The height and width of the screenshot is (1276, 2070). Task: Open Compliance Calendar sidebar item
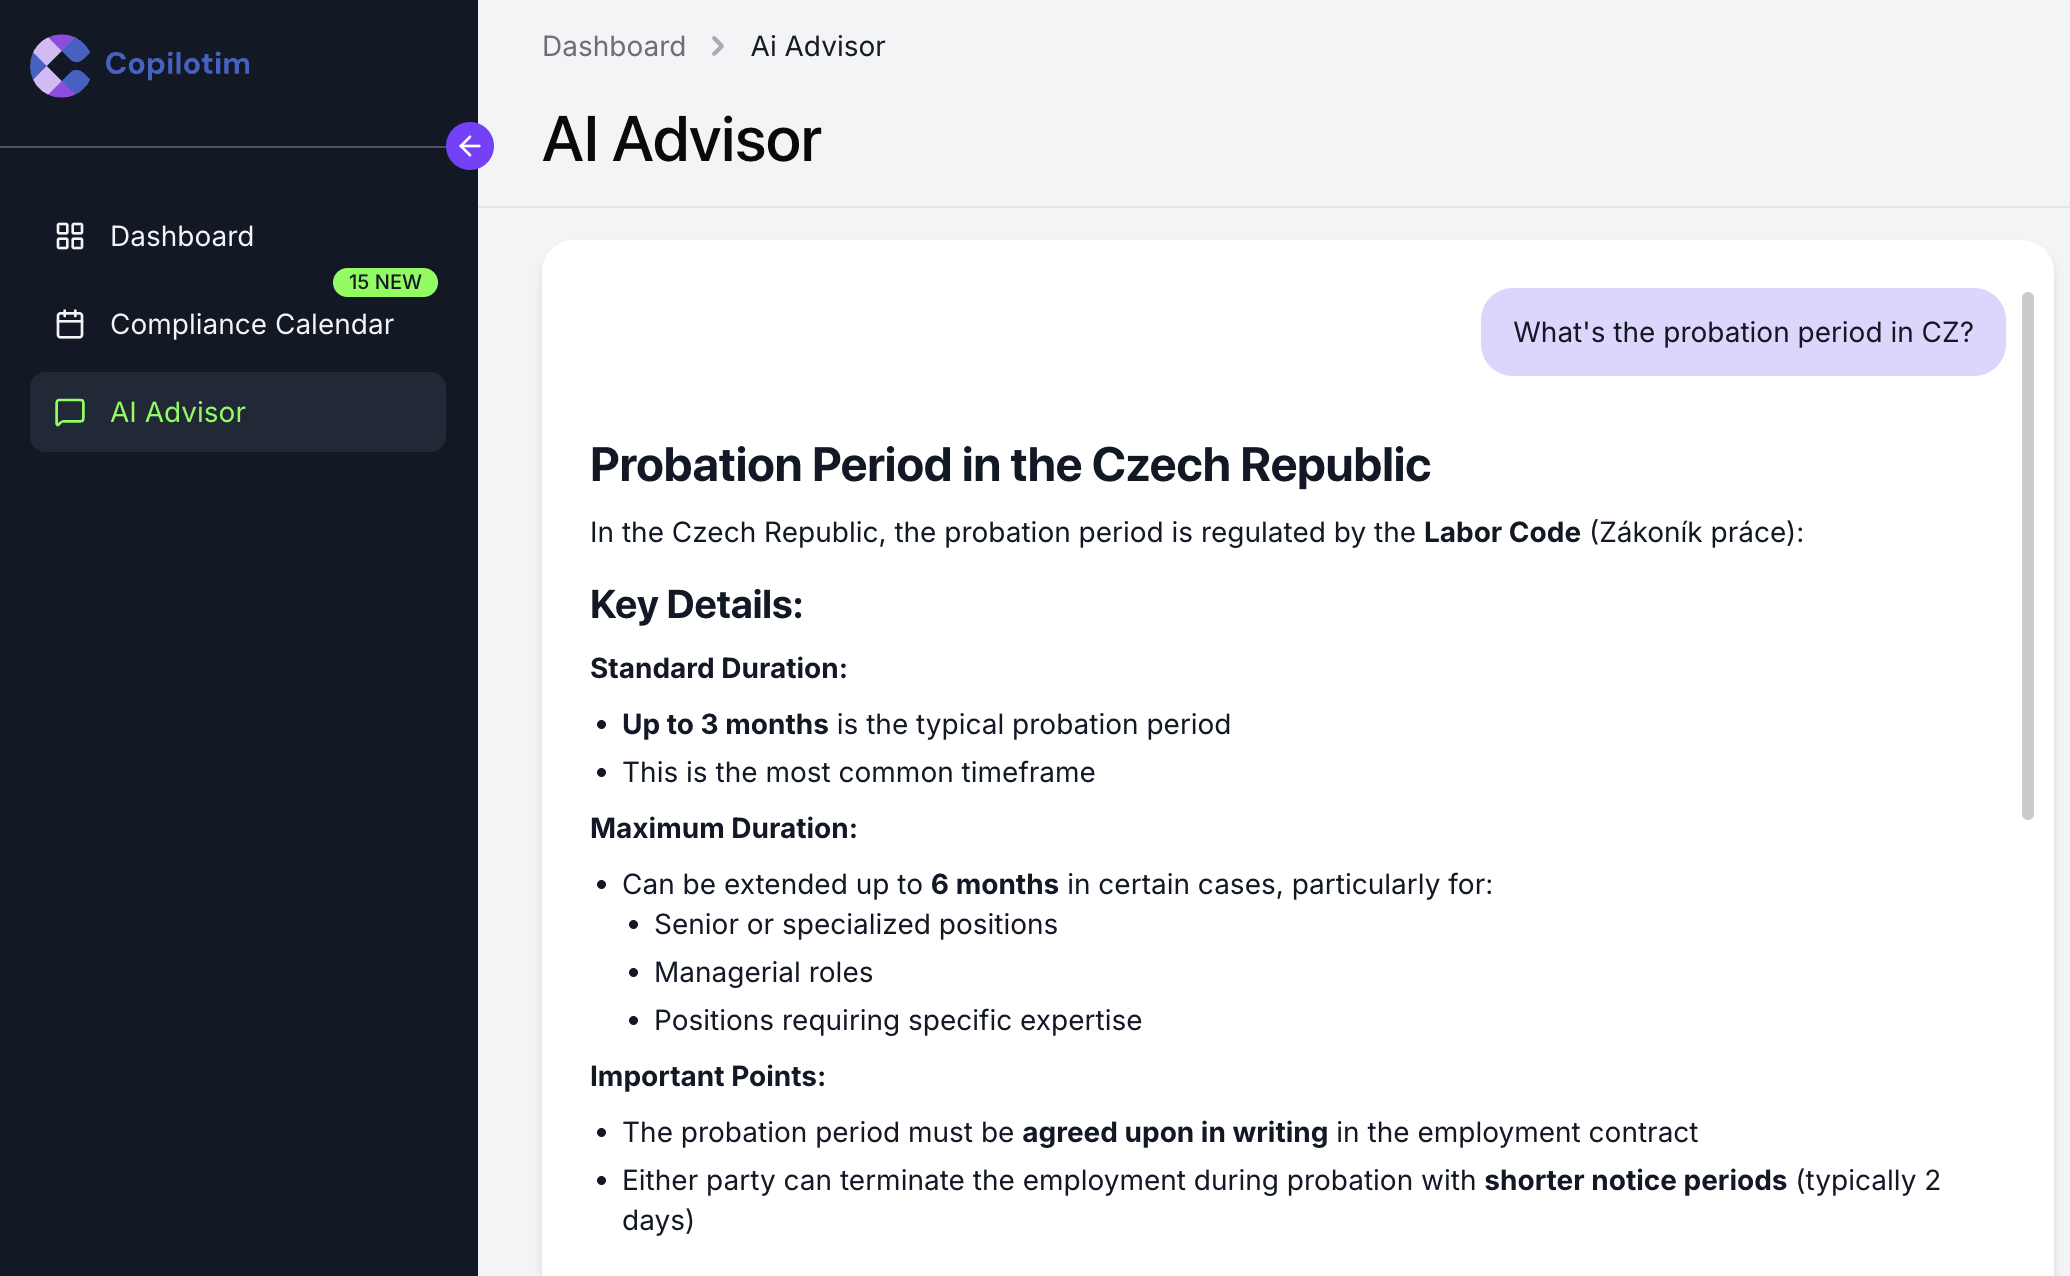pos(252,324)
